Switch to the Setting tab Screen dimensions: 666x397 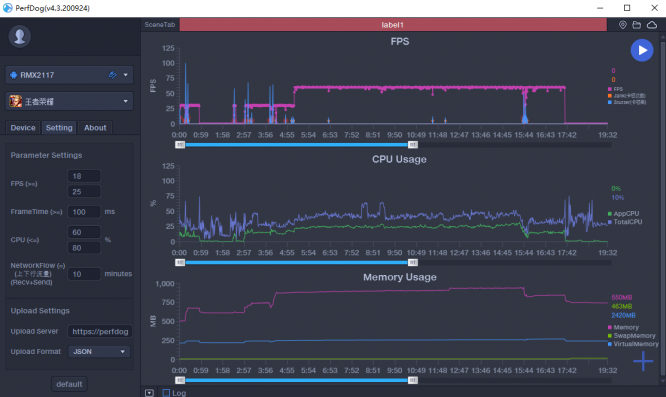[59, 128]
